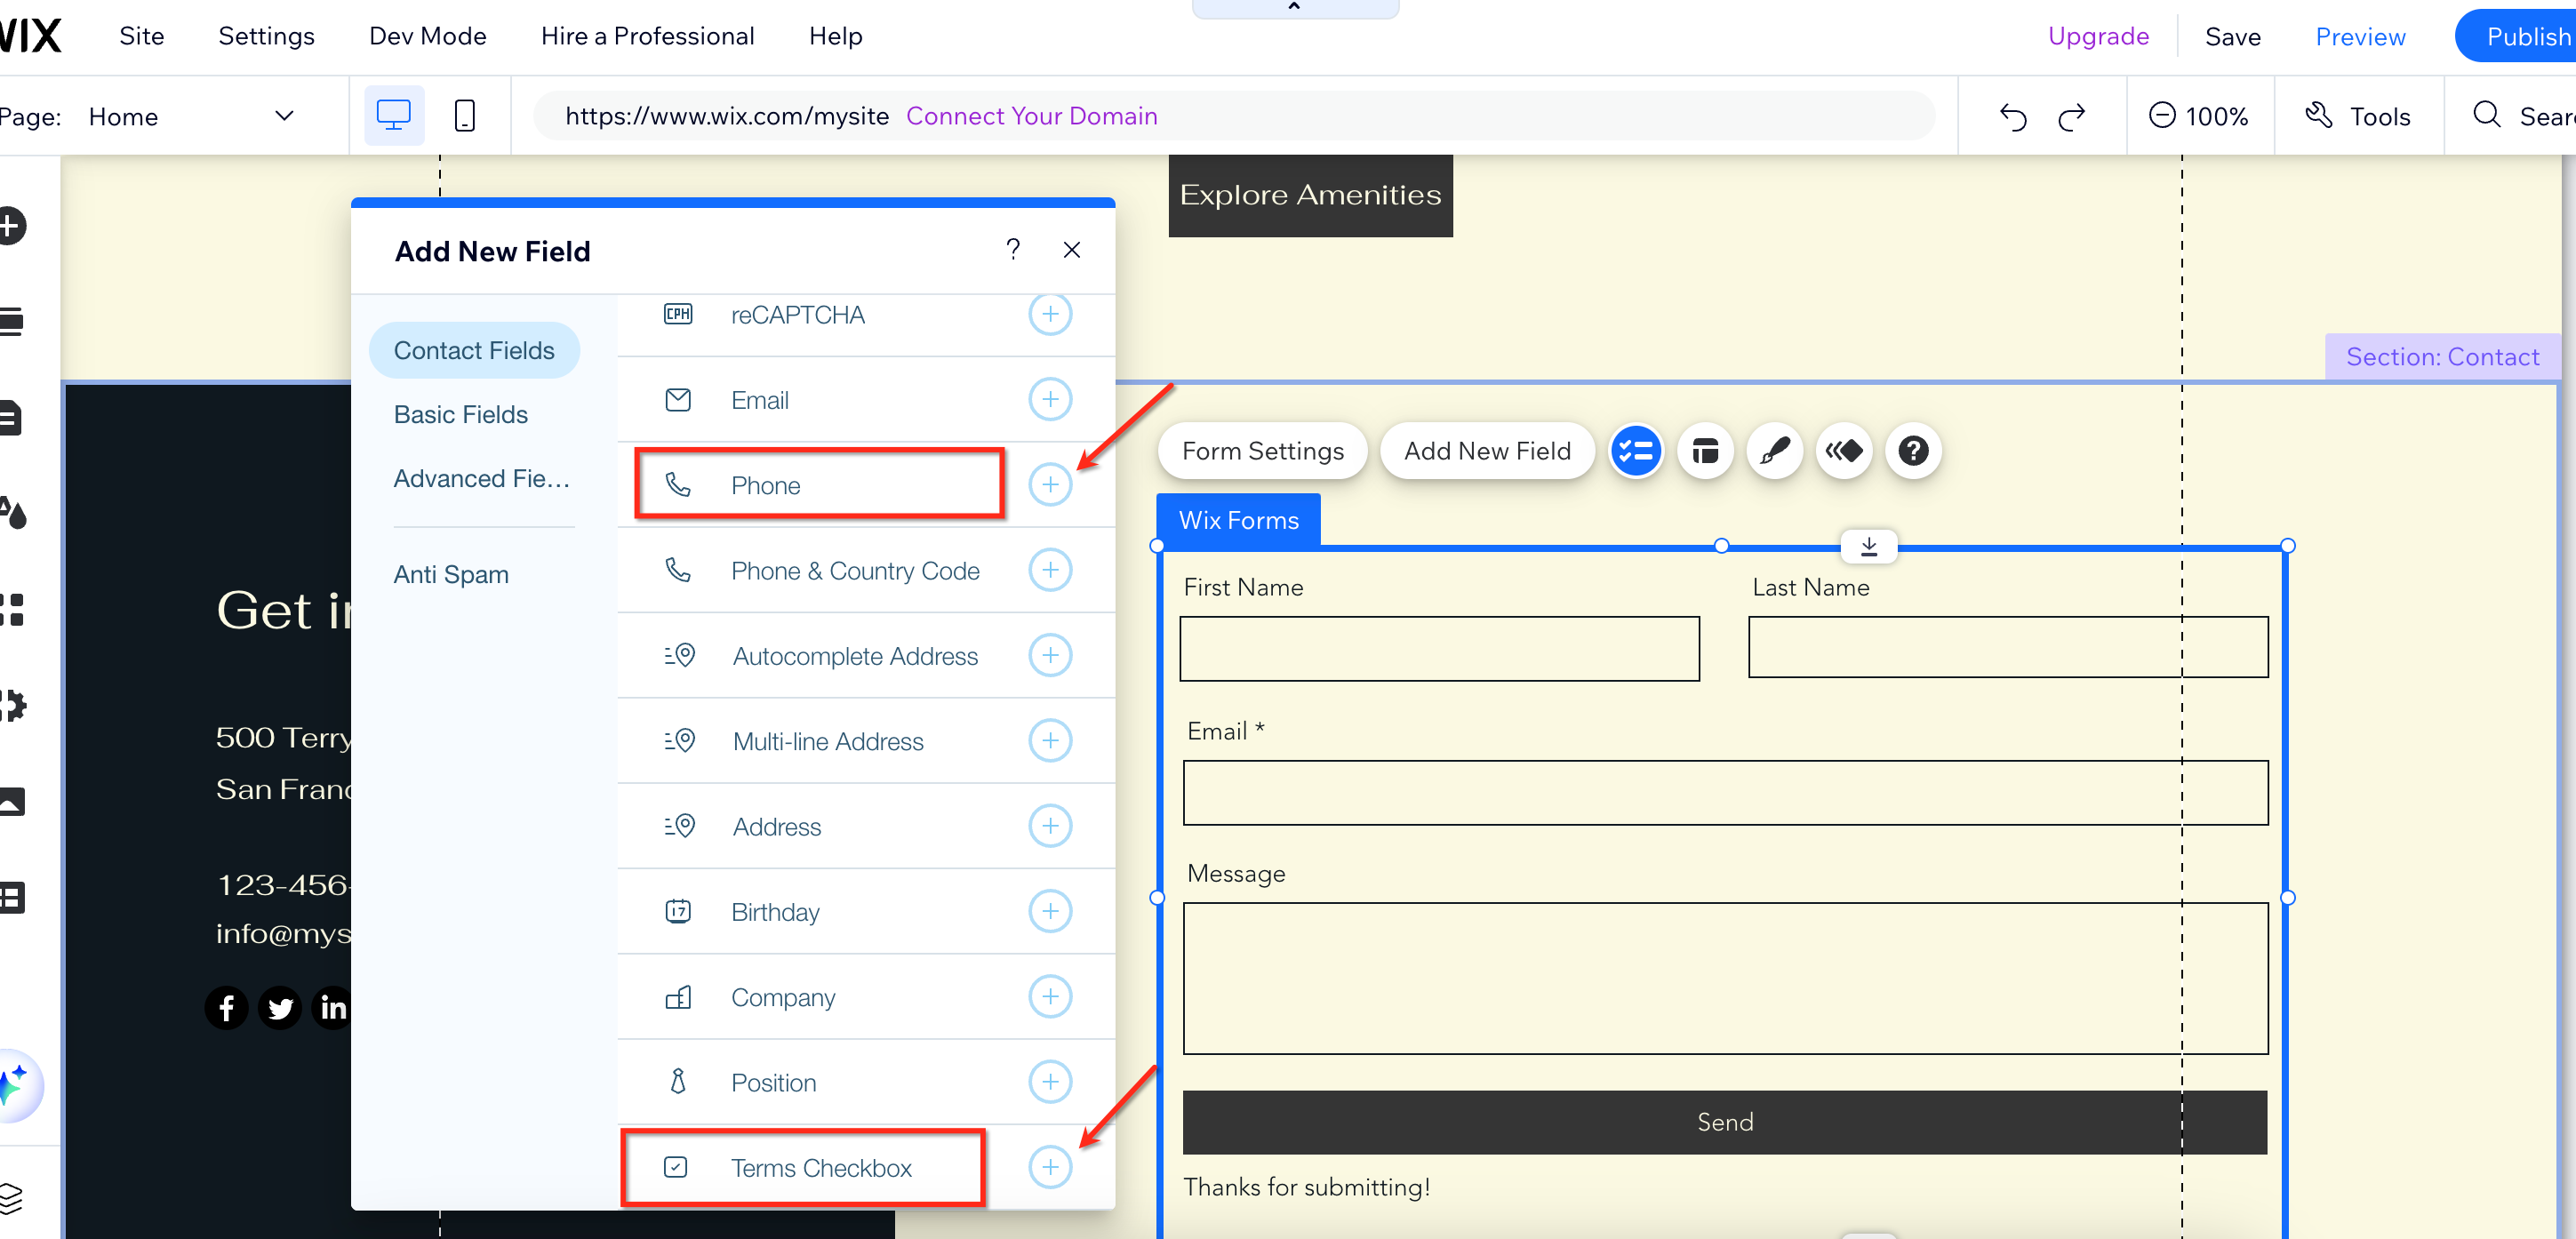The width and height of the screenshot is (2576, 1239).
Task: Open the Settings menu
Action: click(x=266, y=36)
